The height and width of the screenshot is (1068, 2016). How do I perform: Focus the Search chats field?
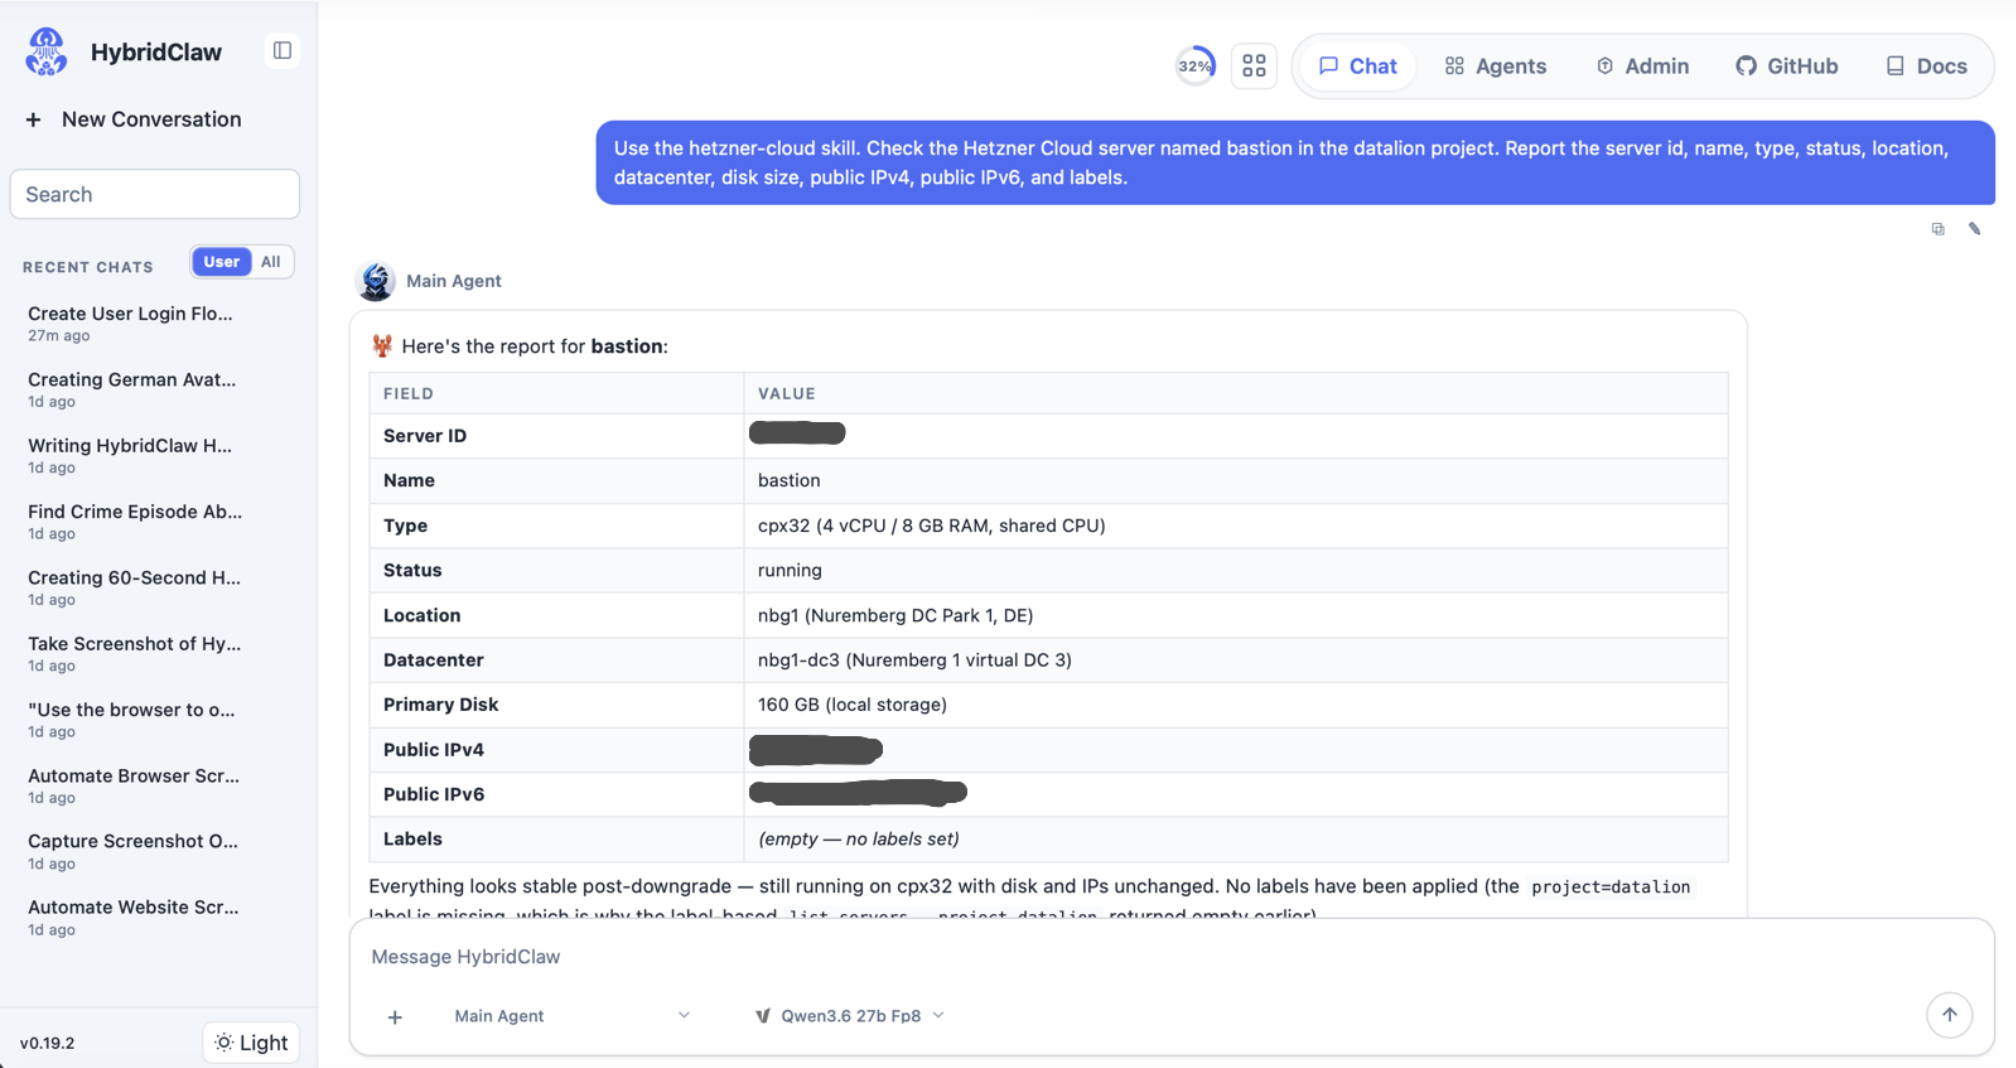click(x=155, y=194)
